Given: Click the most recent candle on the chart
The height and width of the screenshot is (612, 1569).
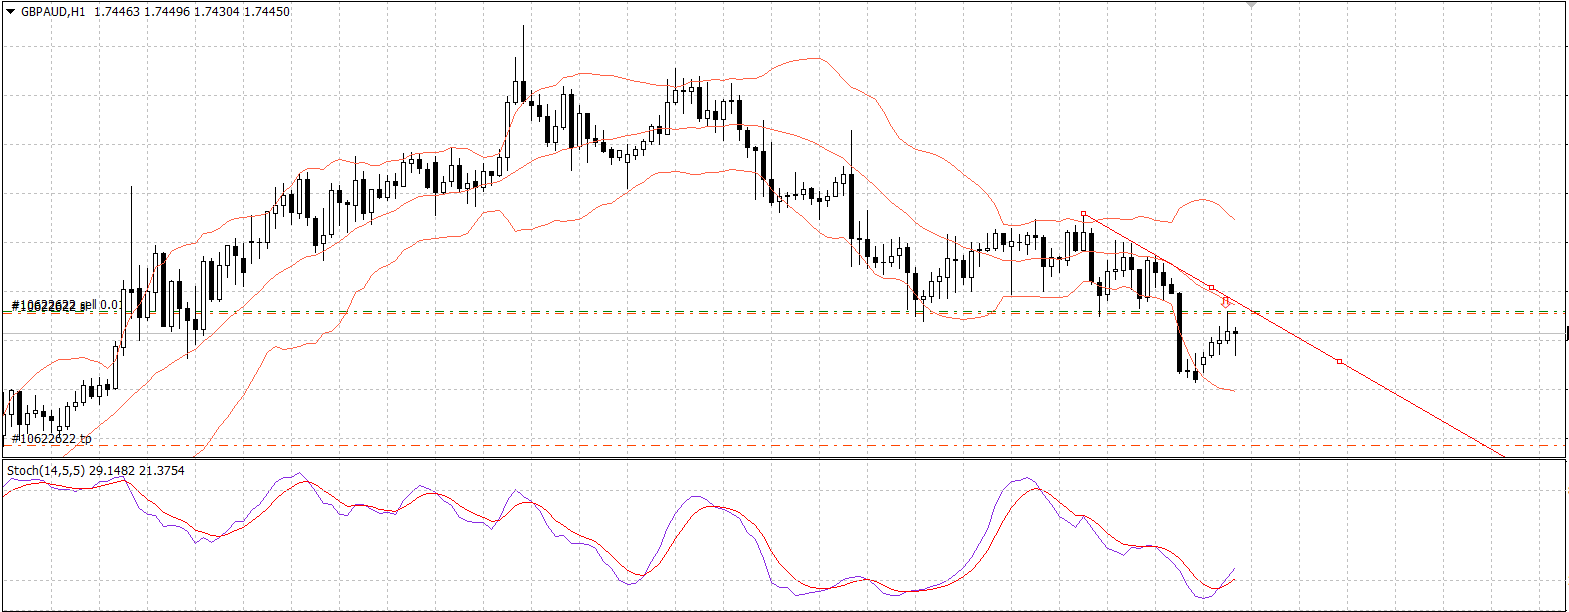Looking at the screenshot, I should tap(1236, 335).
